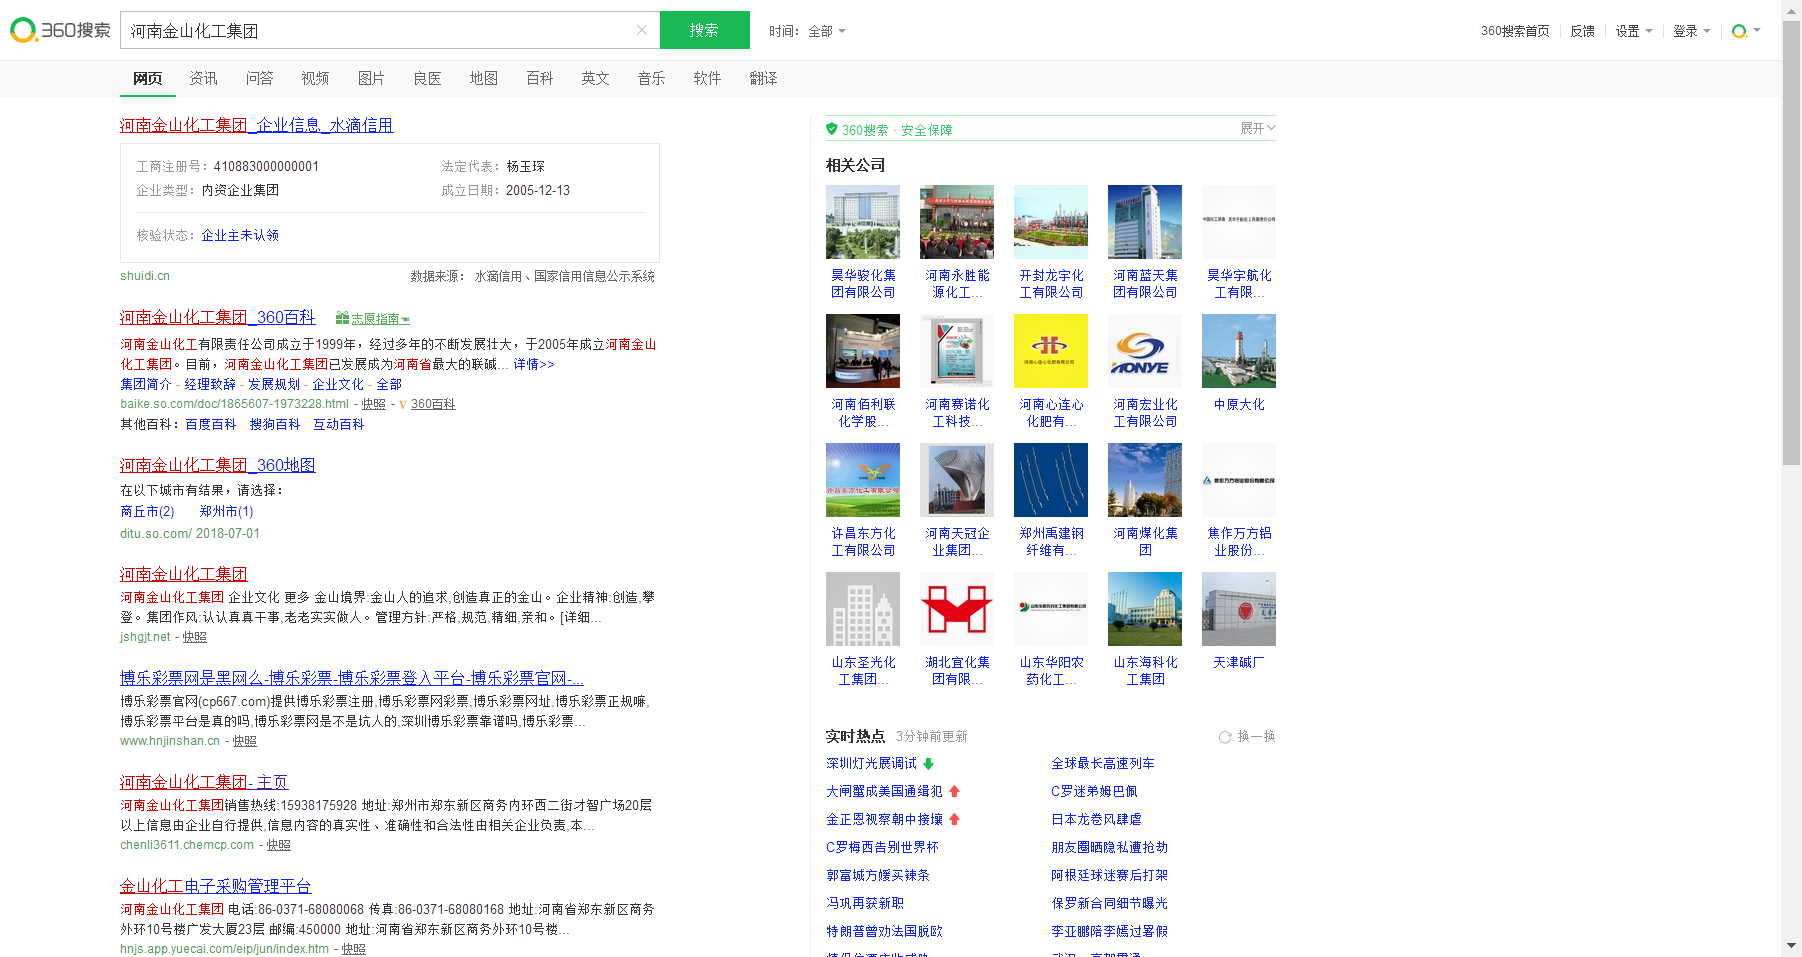1802x957 pixels.
Task: Click the 河南煤化集团 thumbnail
Action: click(x=1145, y=480)
